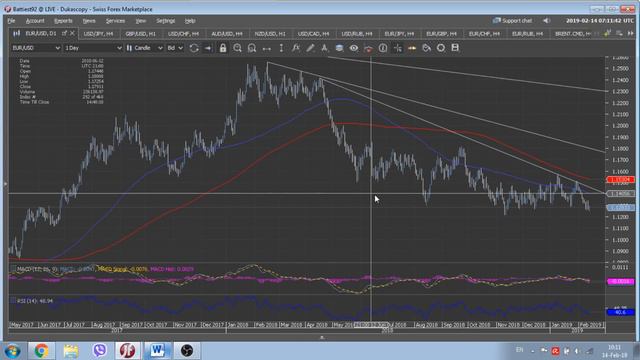
Task: Click the panel expander arrow below chart
Action: [322, 338]
